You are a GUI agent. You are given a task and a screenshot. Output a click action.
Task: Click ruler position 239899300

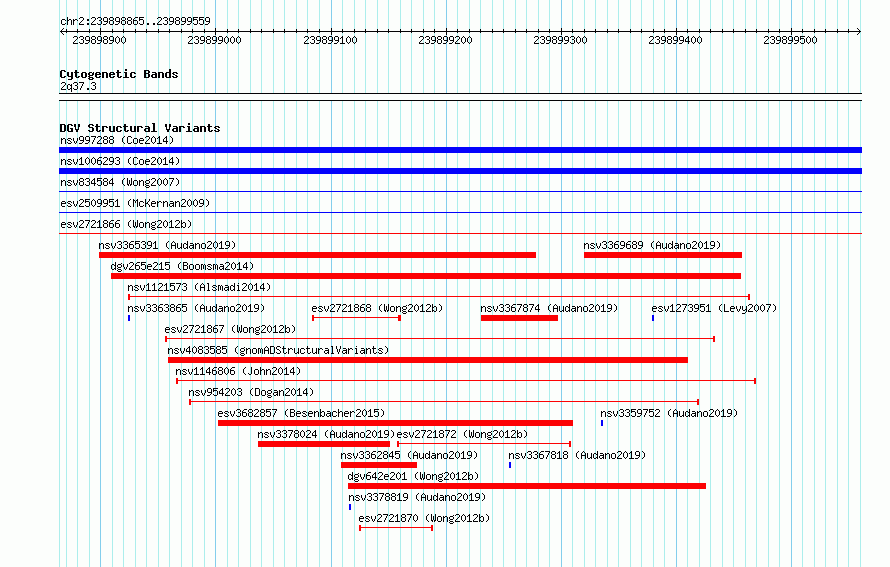560,40
